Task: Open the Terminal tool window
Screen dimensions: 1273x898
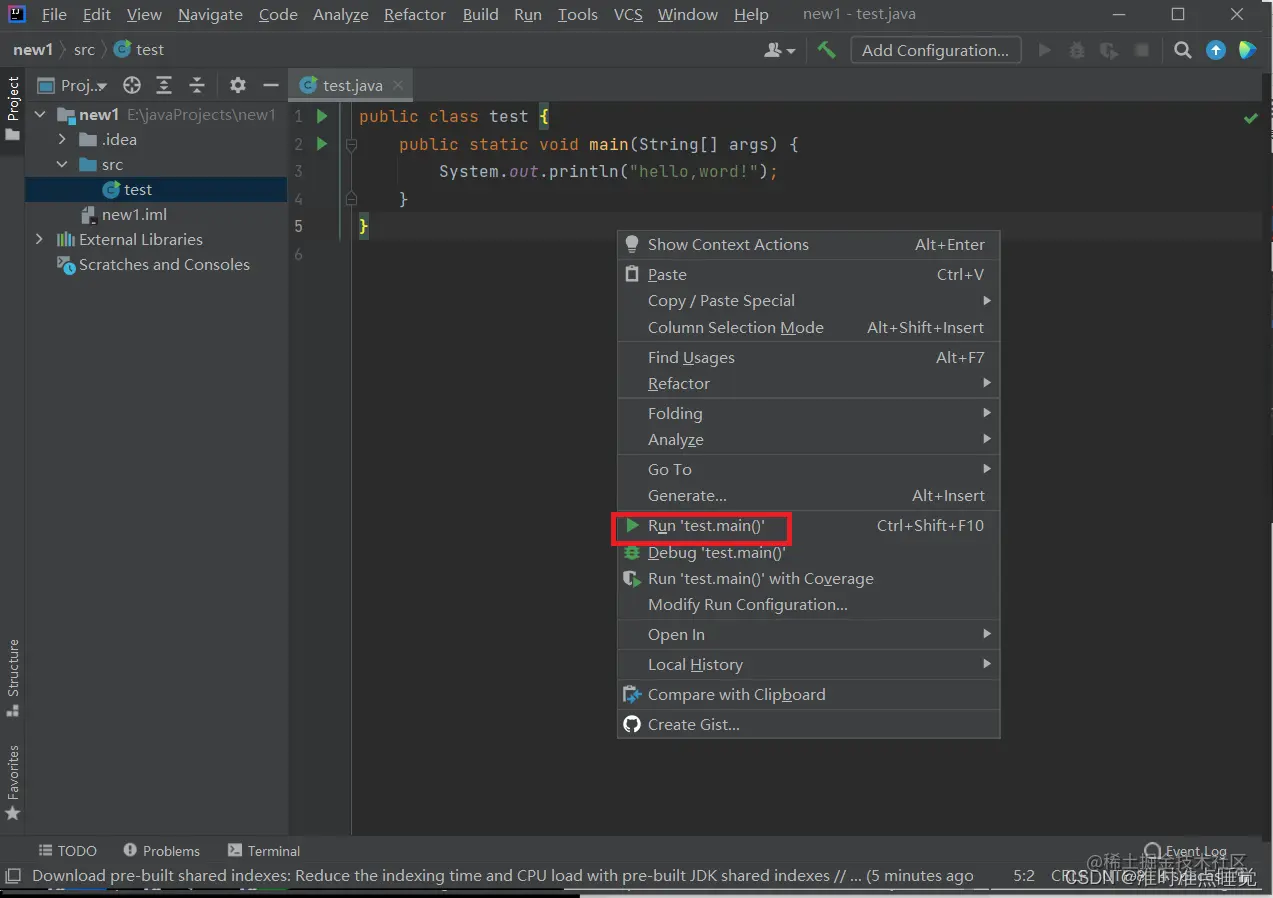Action: tap(264, 851)
